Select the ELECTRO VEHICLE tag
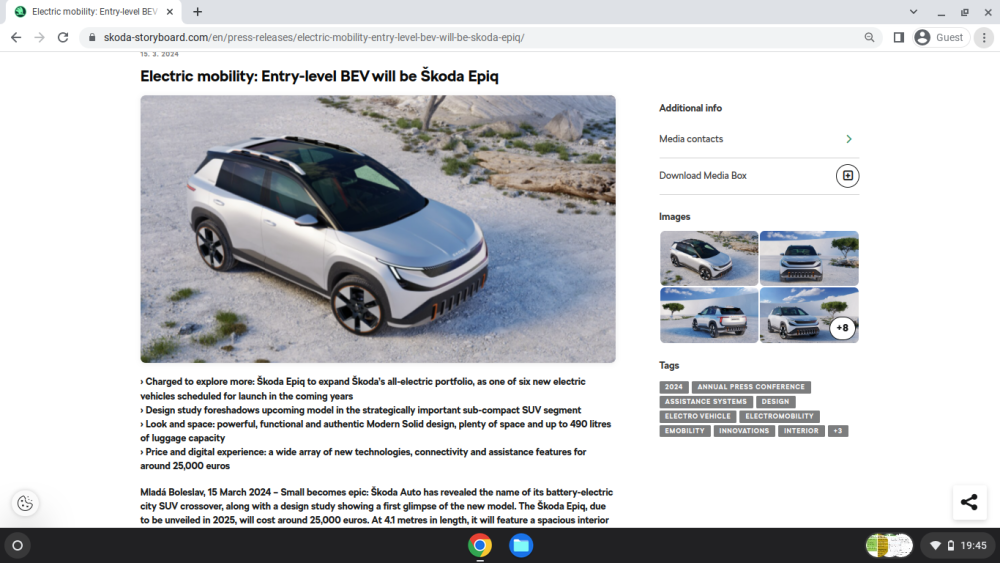The image size is (1000, 563). click(698, 416)
